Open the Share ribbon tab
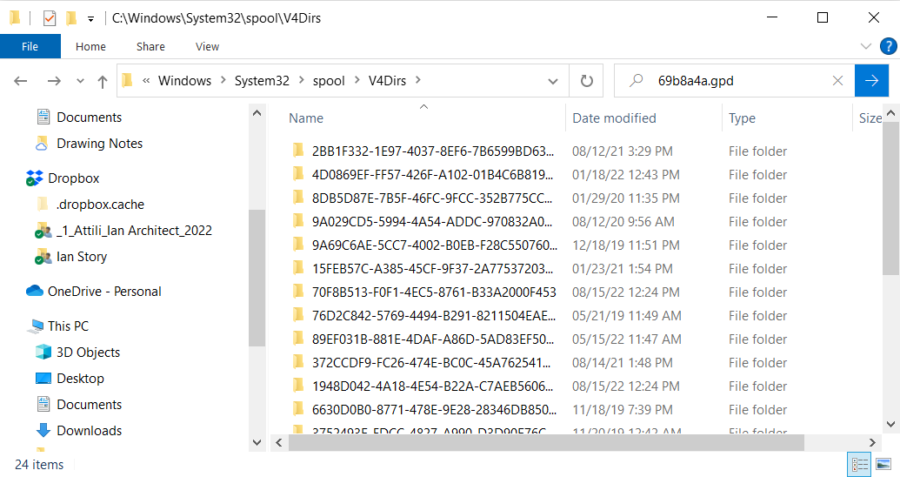 150,46
